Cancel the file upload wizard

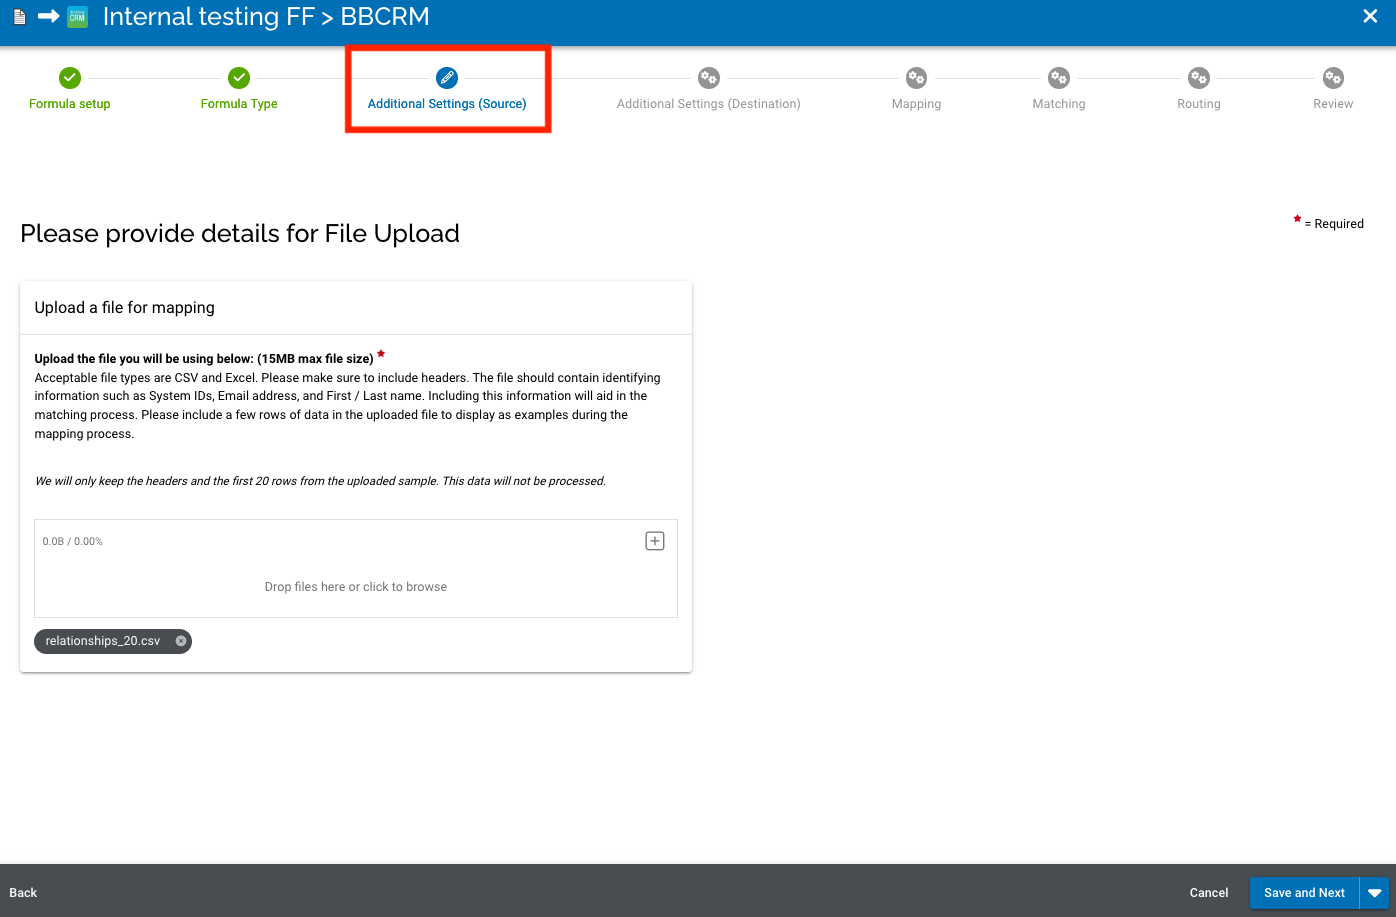(1208, 892)
